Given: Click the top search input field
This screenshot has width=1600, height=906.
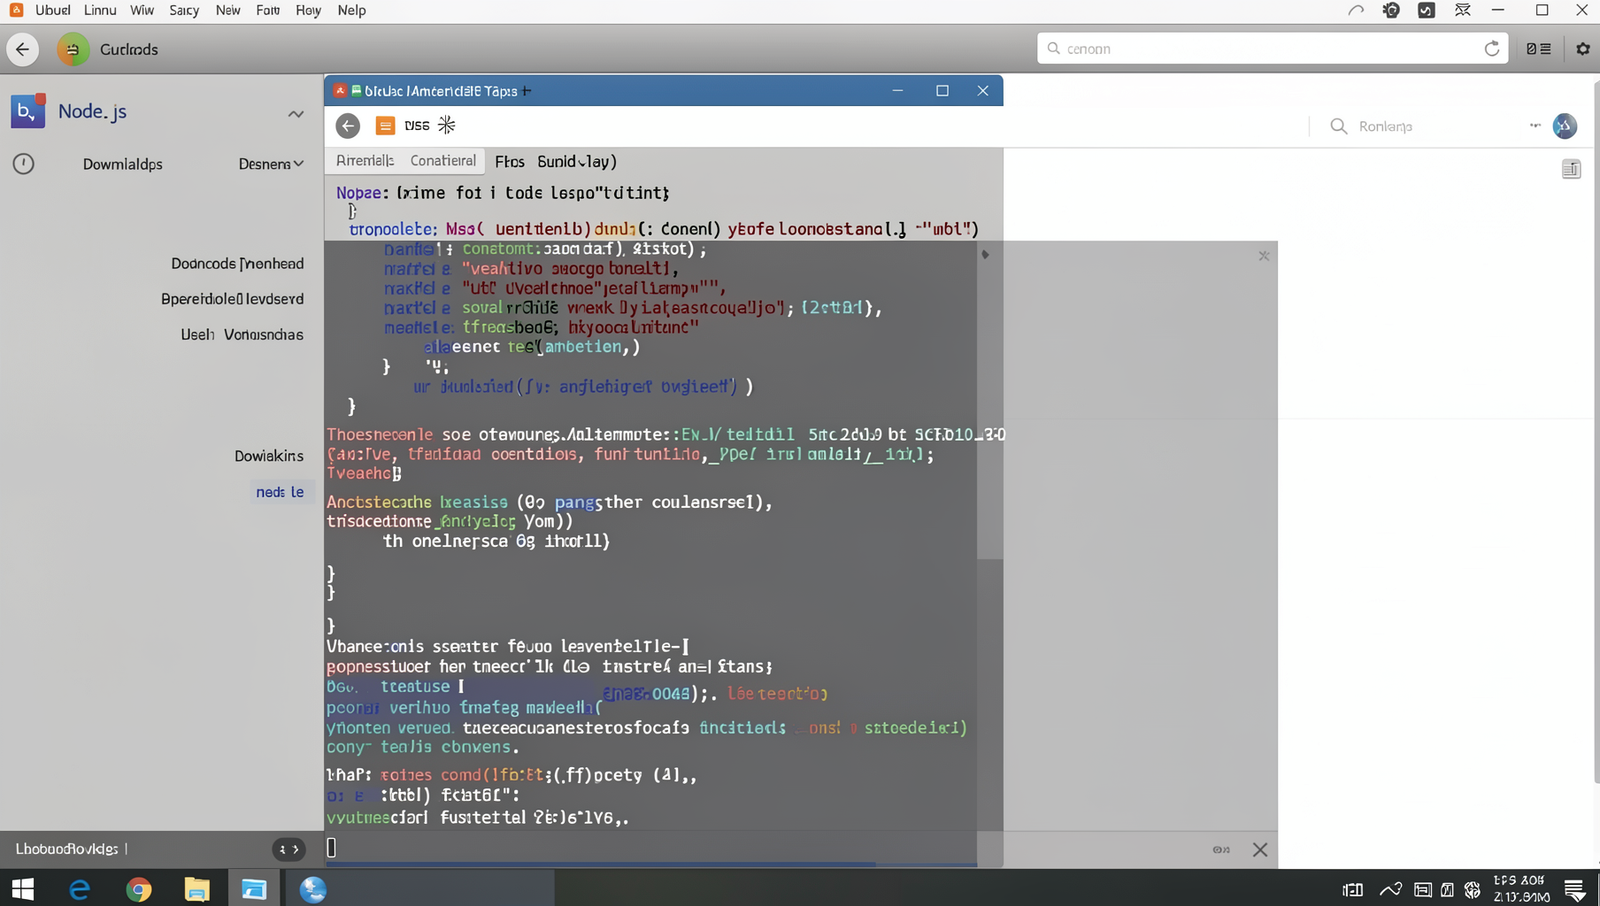Looking at the screenshot, I should point(1272,48).
